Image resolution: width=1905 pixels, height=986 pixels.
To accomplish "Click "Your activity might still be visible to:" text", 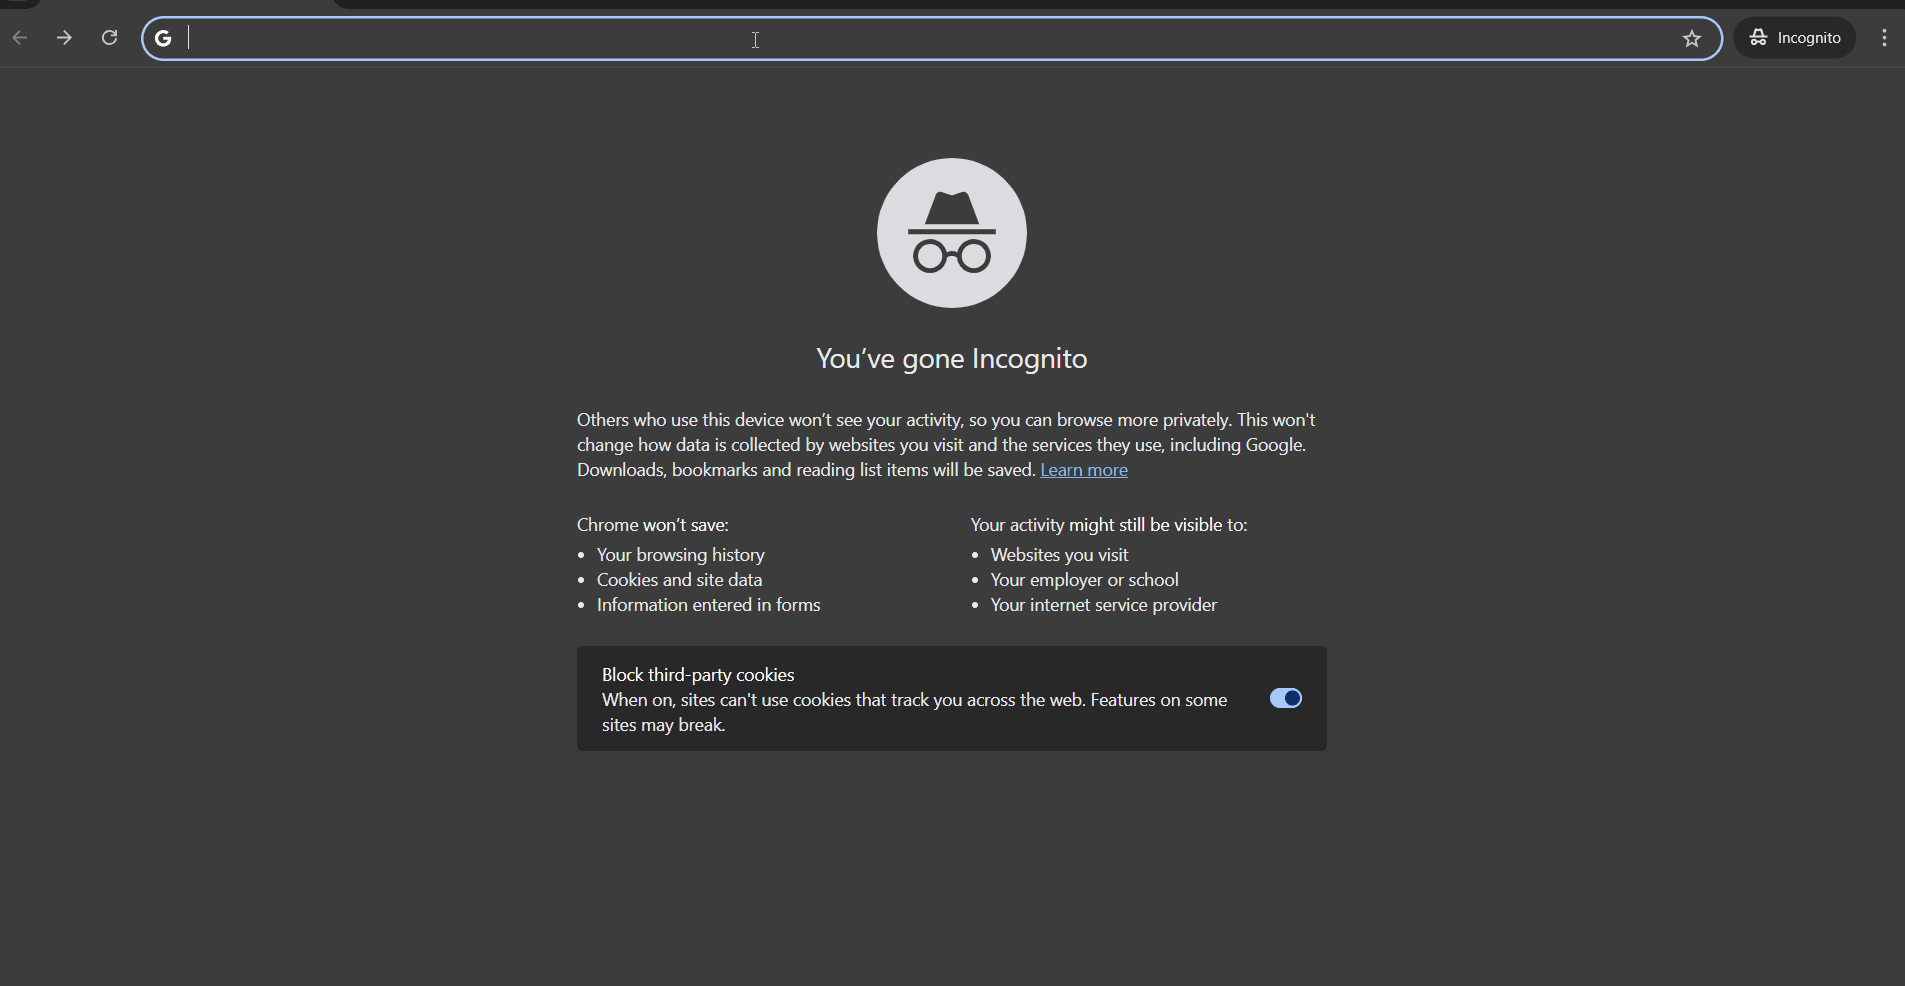I will pos(1109,525).
